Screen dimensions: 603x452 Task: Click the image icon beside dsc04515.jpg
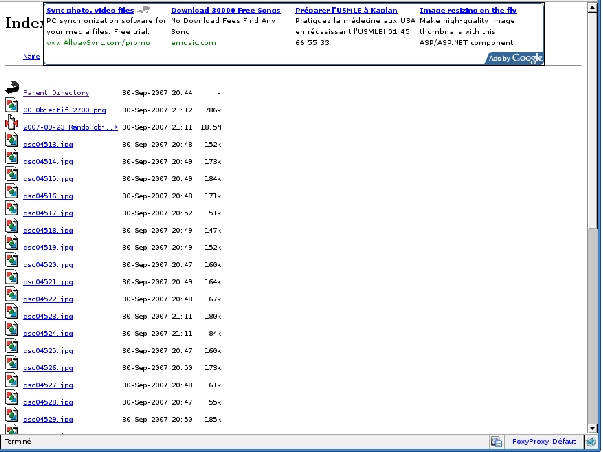point(12,173)
